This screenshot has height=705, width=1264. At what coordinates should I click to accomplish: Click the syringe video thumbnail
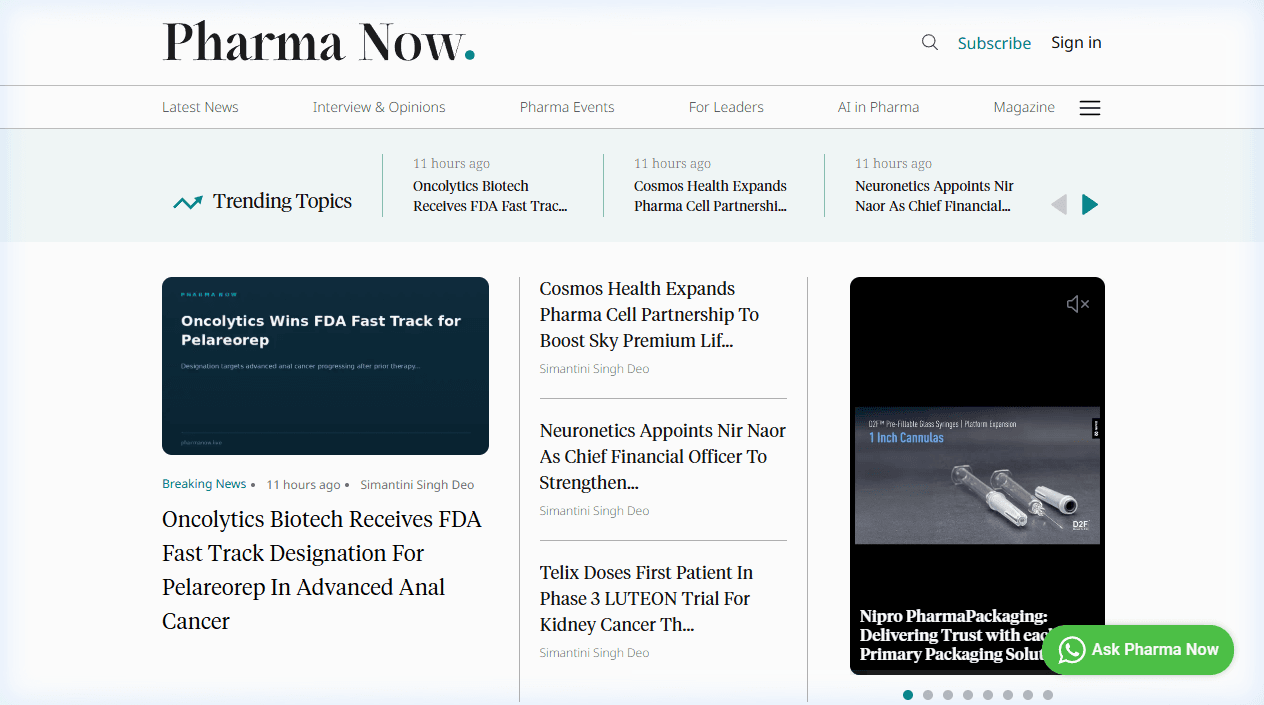(x=977, y=475)
